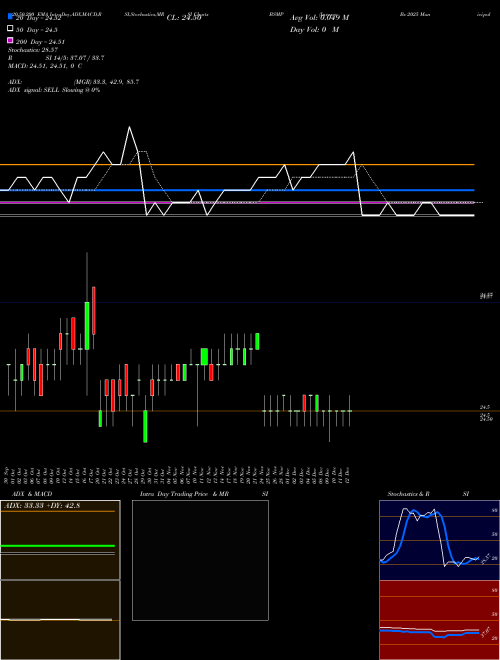The width and height of the screenshot is (500, 660).
Task: Click the 'CL: 24.50' closing price label
Action: click(x=184, y=18)
